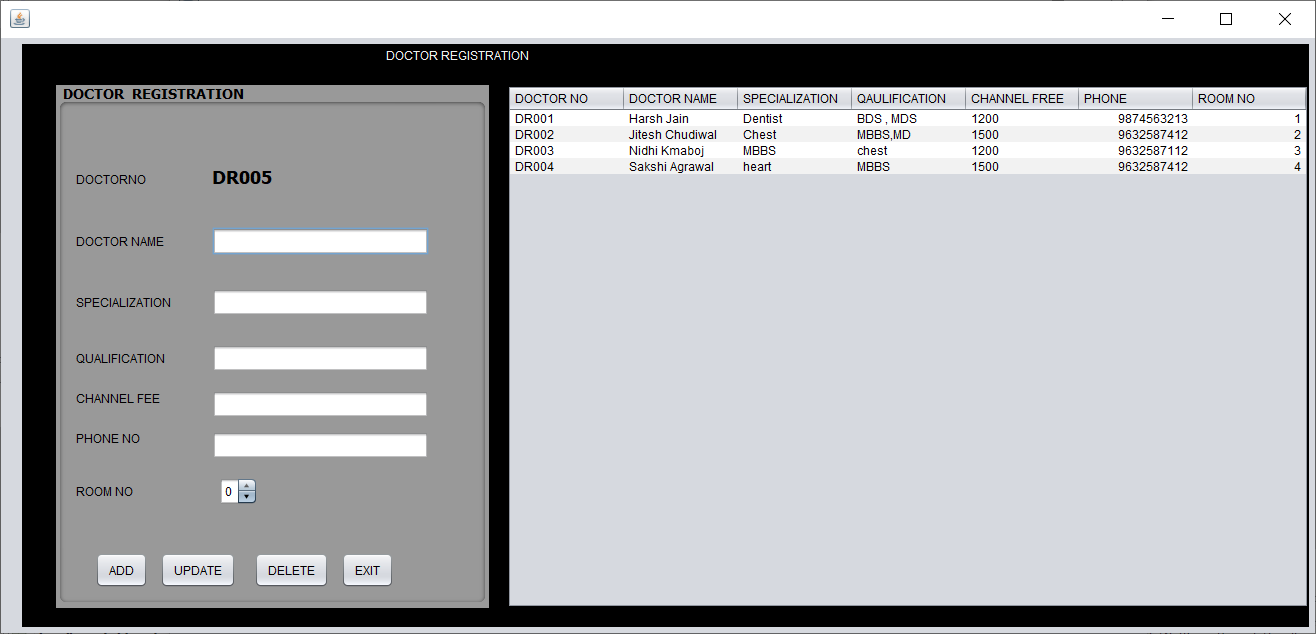Click the CHANNEL FREE column header
Viewport: 1316px width, 634px height.
pyautogui.click(x=1022, y=98)
